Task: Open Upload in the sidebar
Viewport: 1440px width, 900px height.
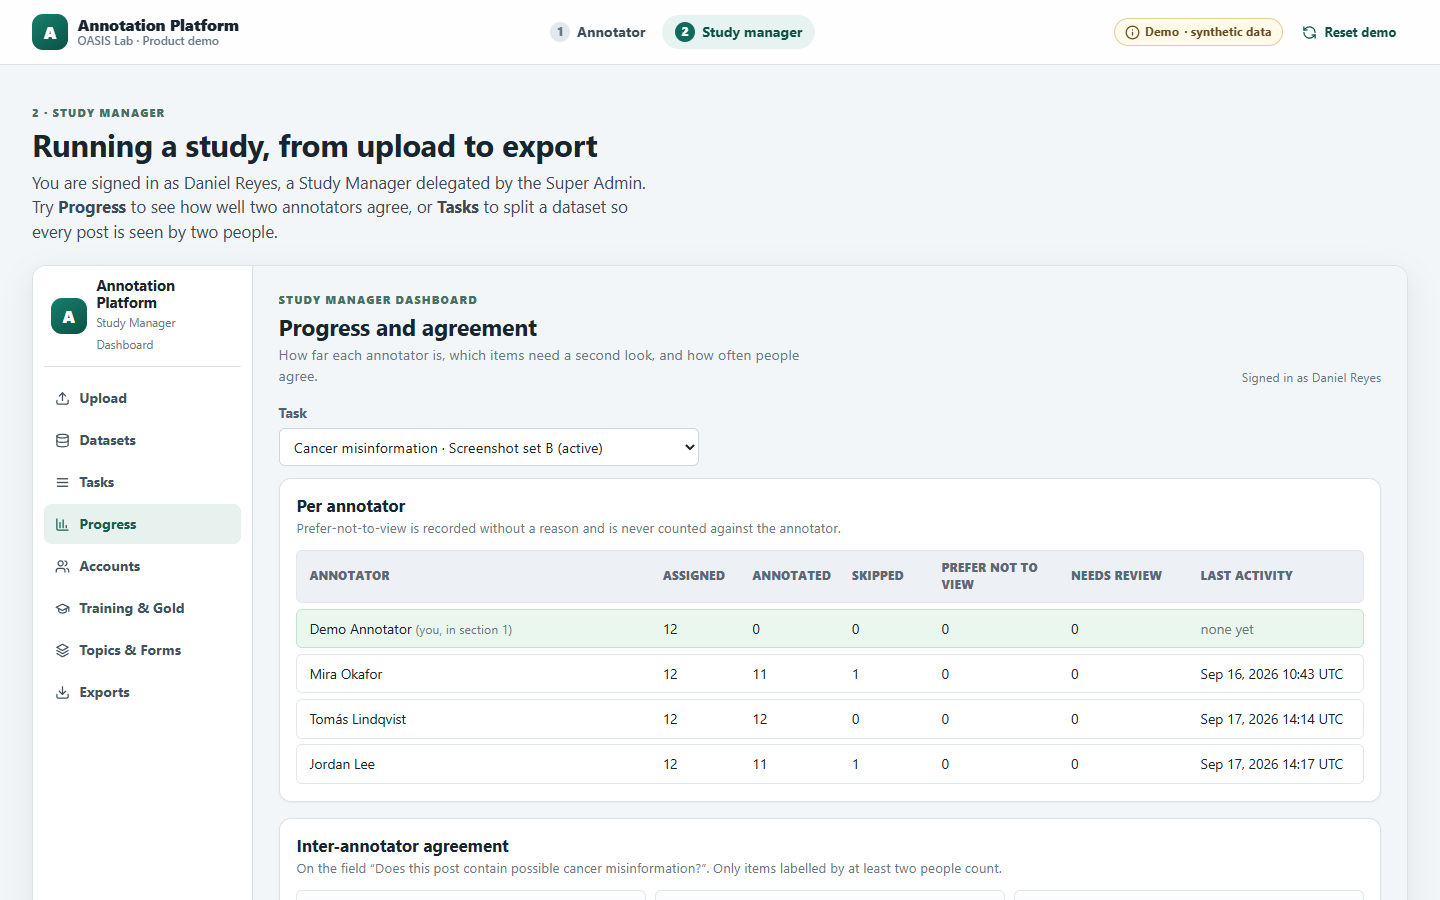Action: point(142,398)
